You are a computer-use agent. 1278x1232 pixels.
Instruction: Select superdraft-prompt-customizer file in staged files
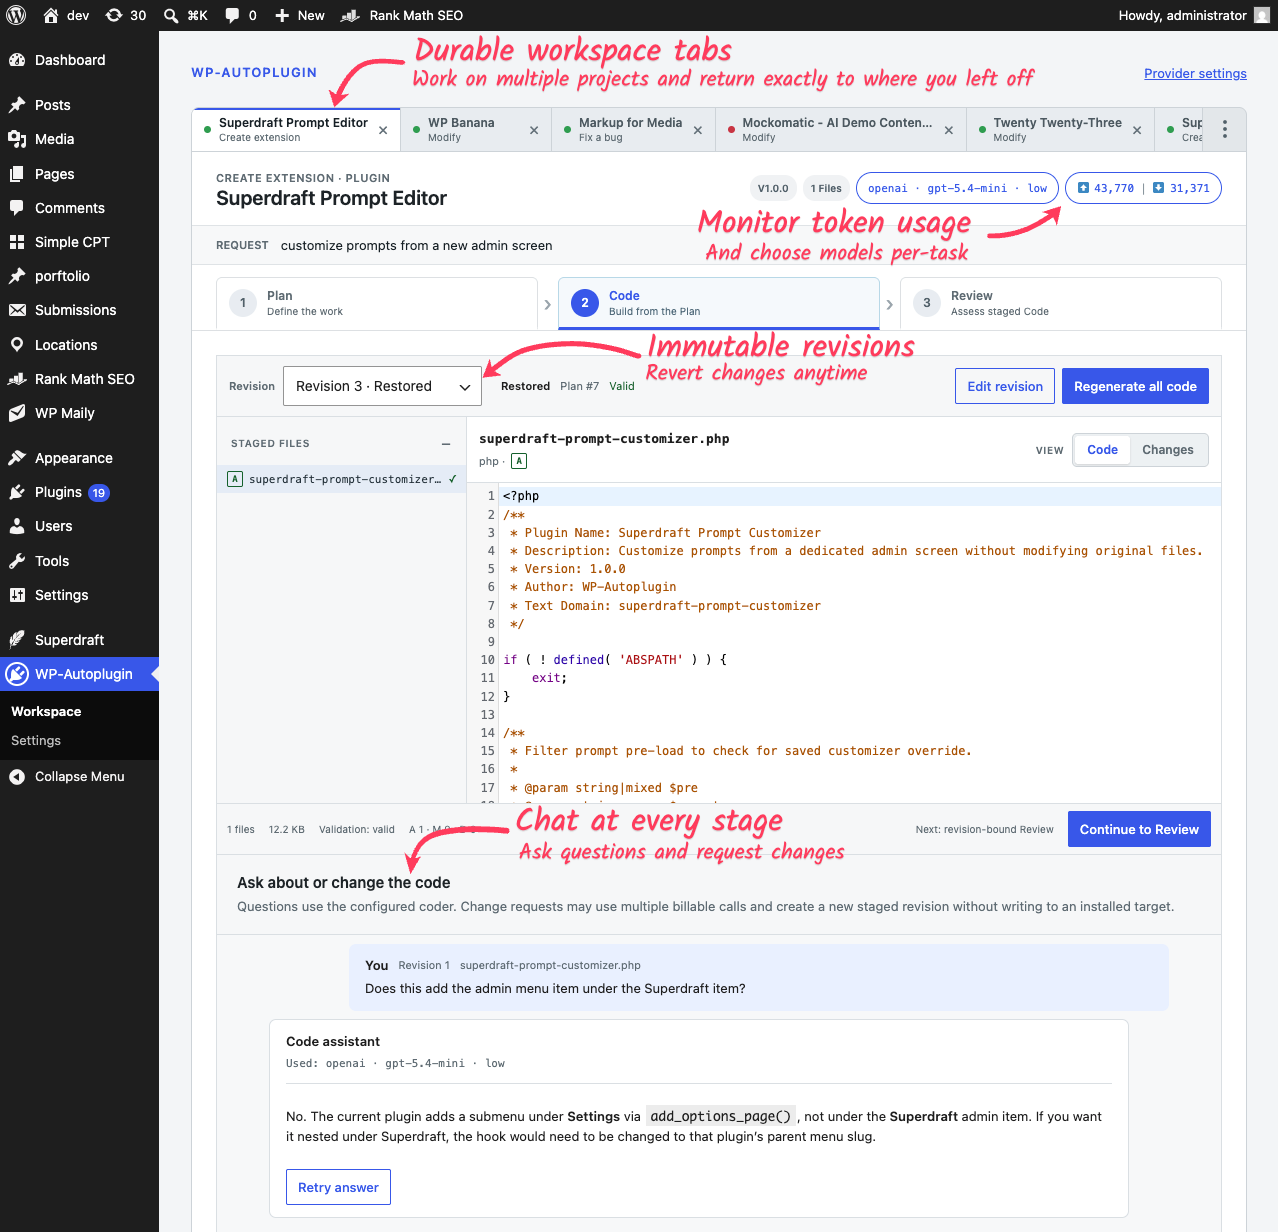pos(342,479)
